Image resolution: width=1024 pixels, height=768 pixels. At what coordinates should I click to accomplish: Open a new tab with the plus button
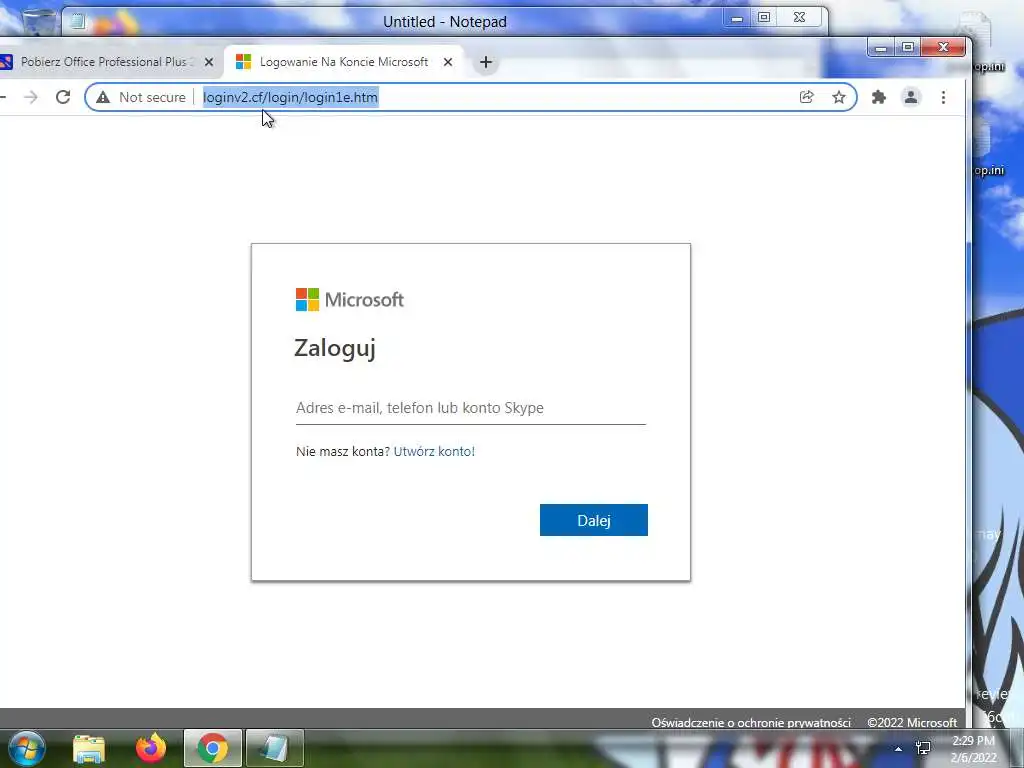click(x=485, y=62)
